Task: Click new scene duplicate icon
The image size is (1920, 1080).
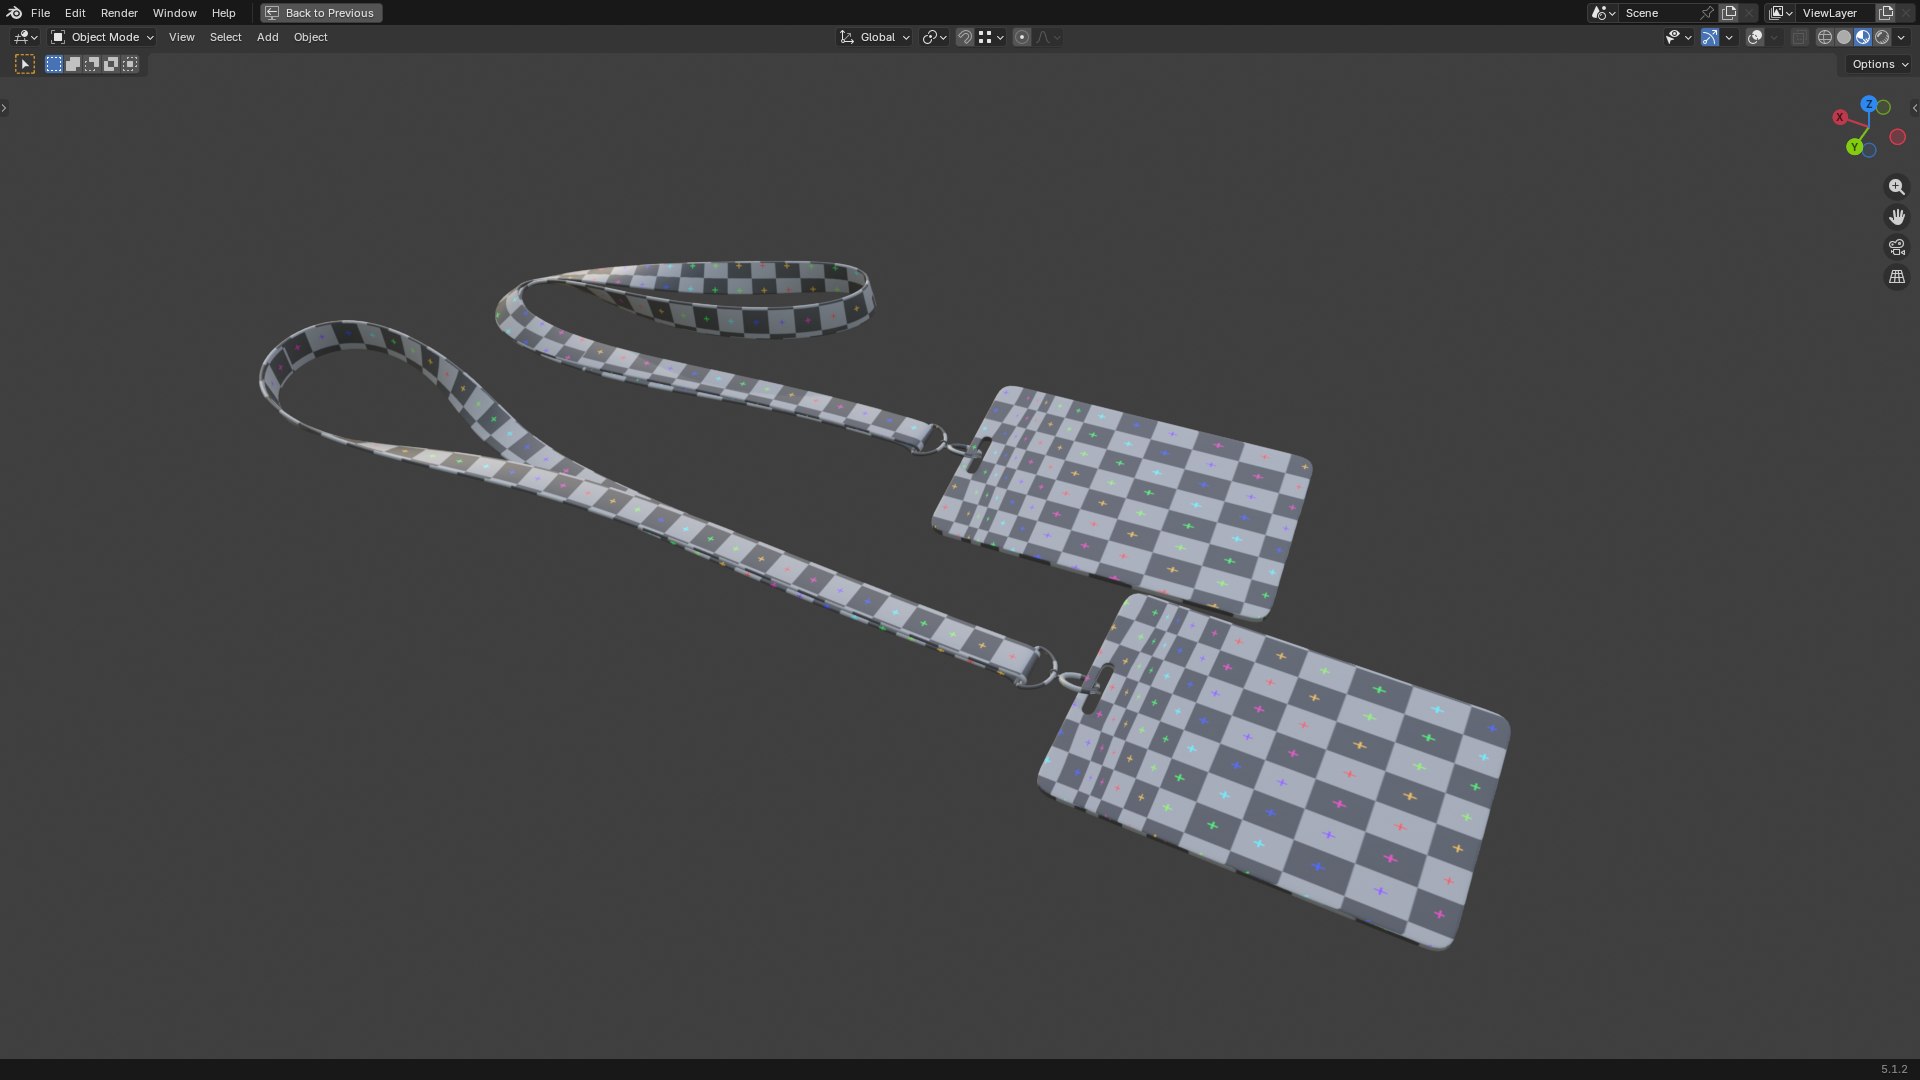Action: tap(1729, 13)
